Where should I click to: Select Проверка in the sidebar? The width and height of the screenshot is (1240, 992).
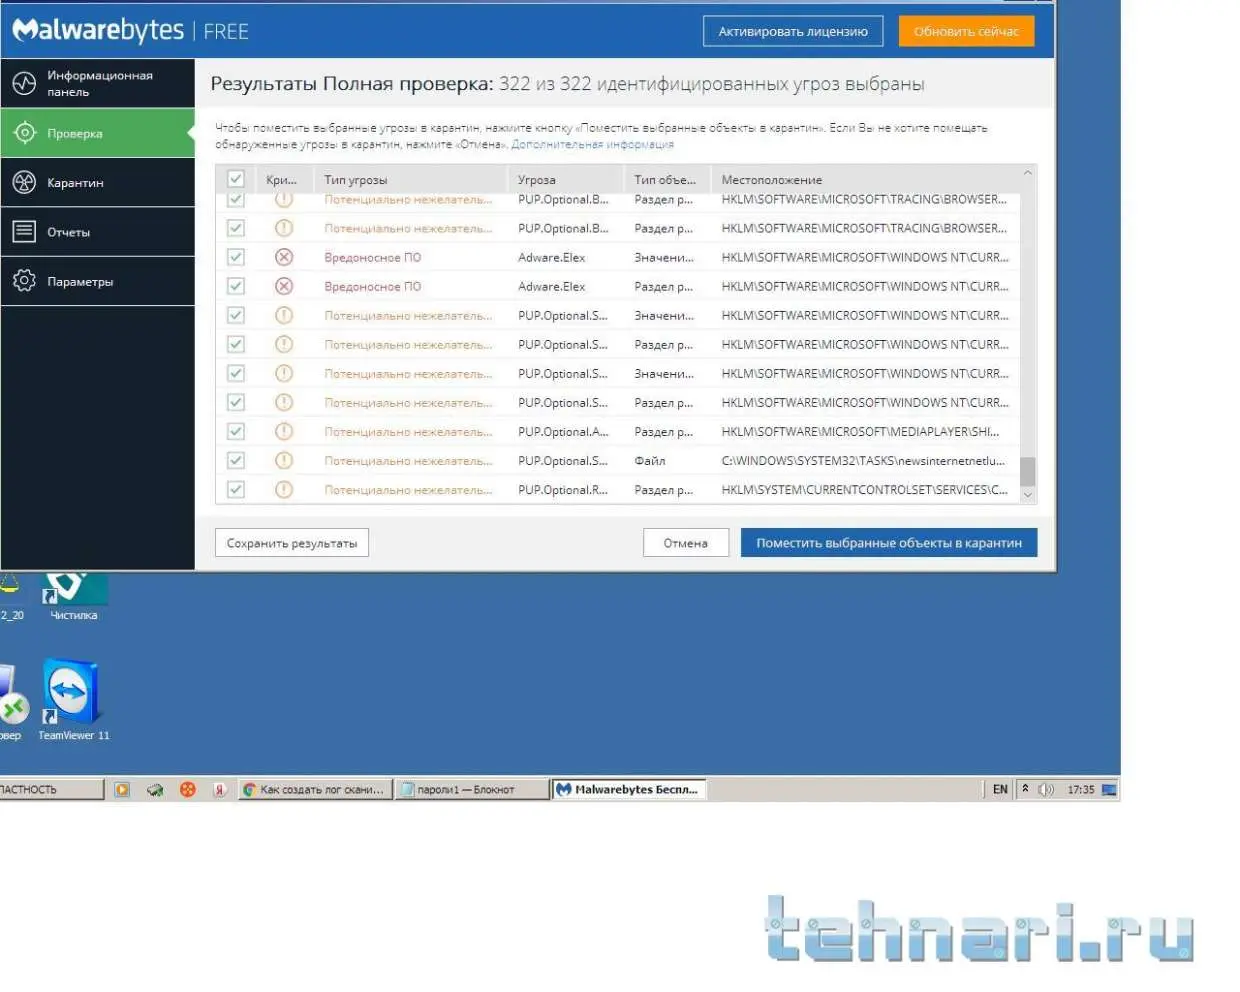[x=98, y=133]
